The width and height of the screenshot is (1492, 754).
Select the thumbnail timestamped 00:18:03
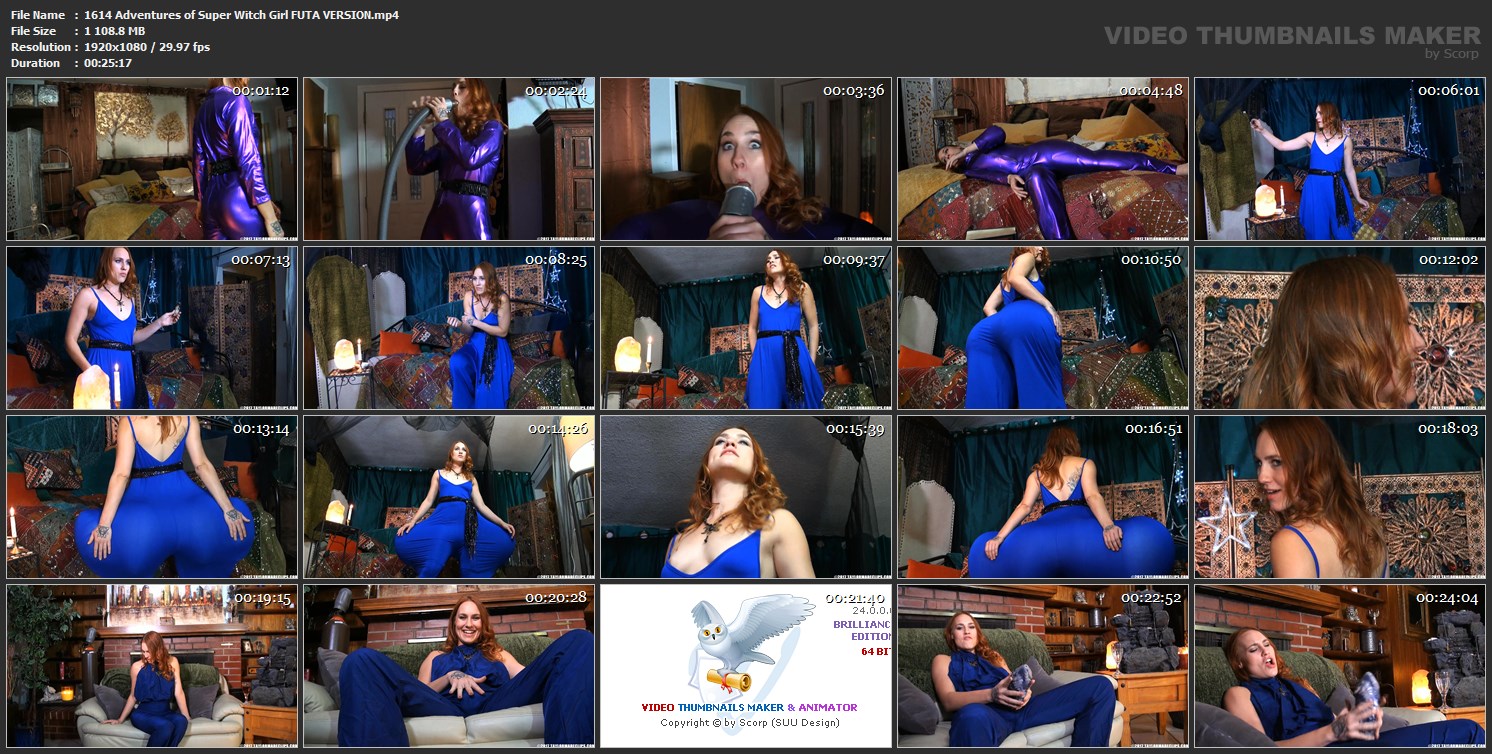click(x=1340, y=497)
